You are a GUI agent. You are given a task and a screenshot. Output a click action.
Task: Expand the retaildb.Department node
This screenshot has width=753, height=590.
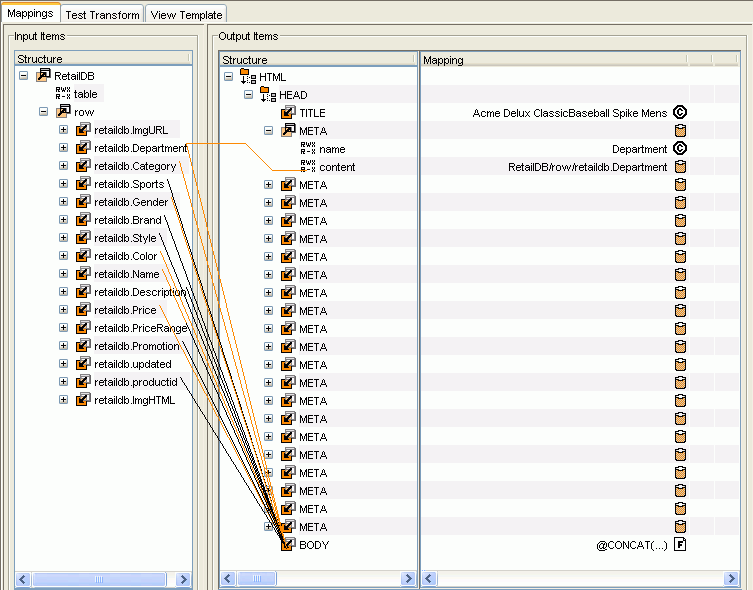[64, 148]
